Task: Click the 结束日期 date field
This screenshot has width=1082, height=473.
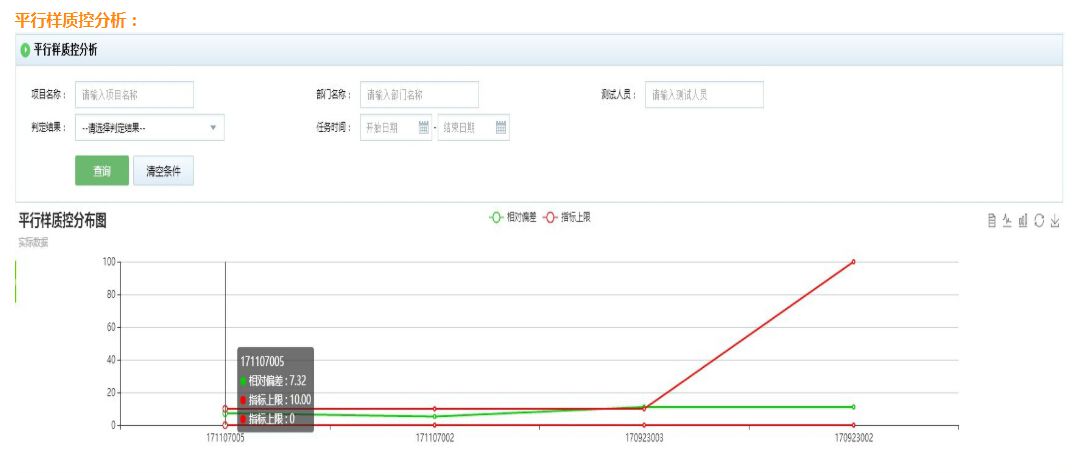Action: tap(465, 128)
